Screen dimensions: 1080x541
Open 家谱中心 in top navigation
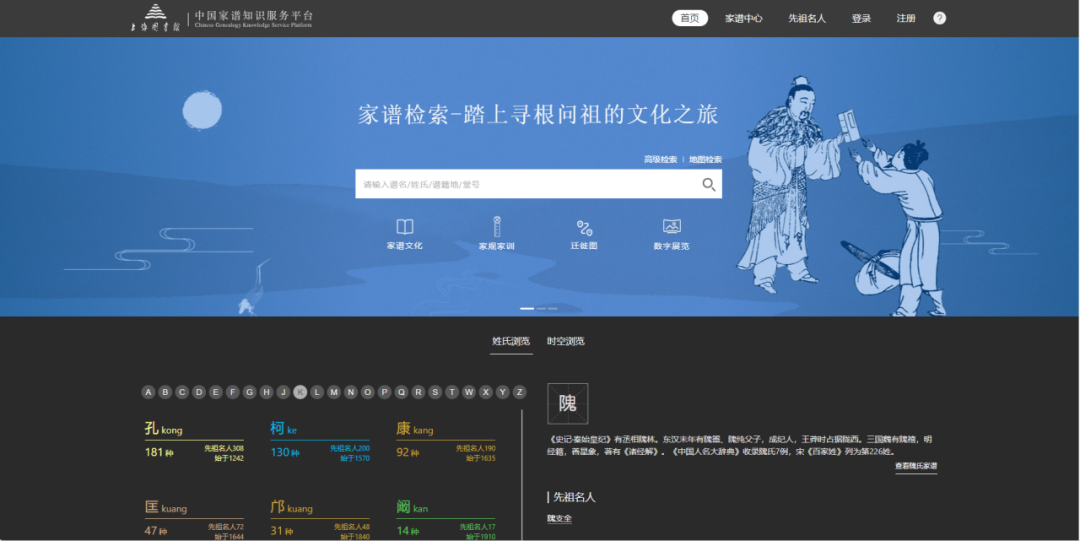point(744,18)
